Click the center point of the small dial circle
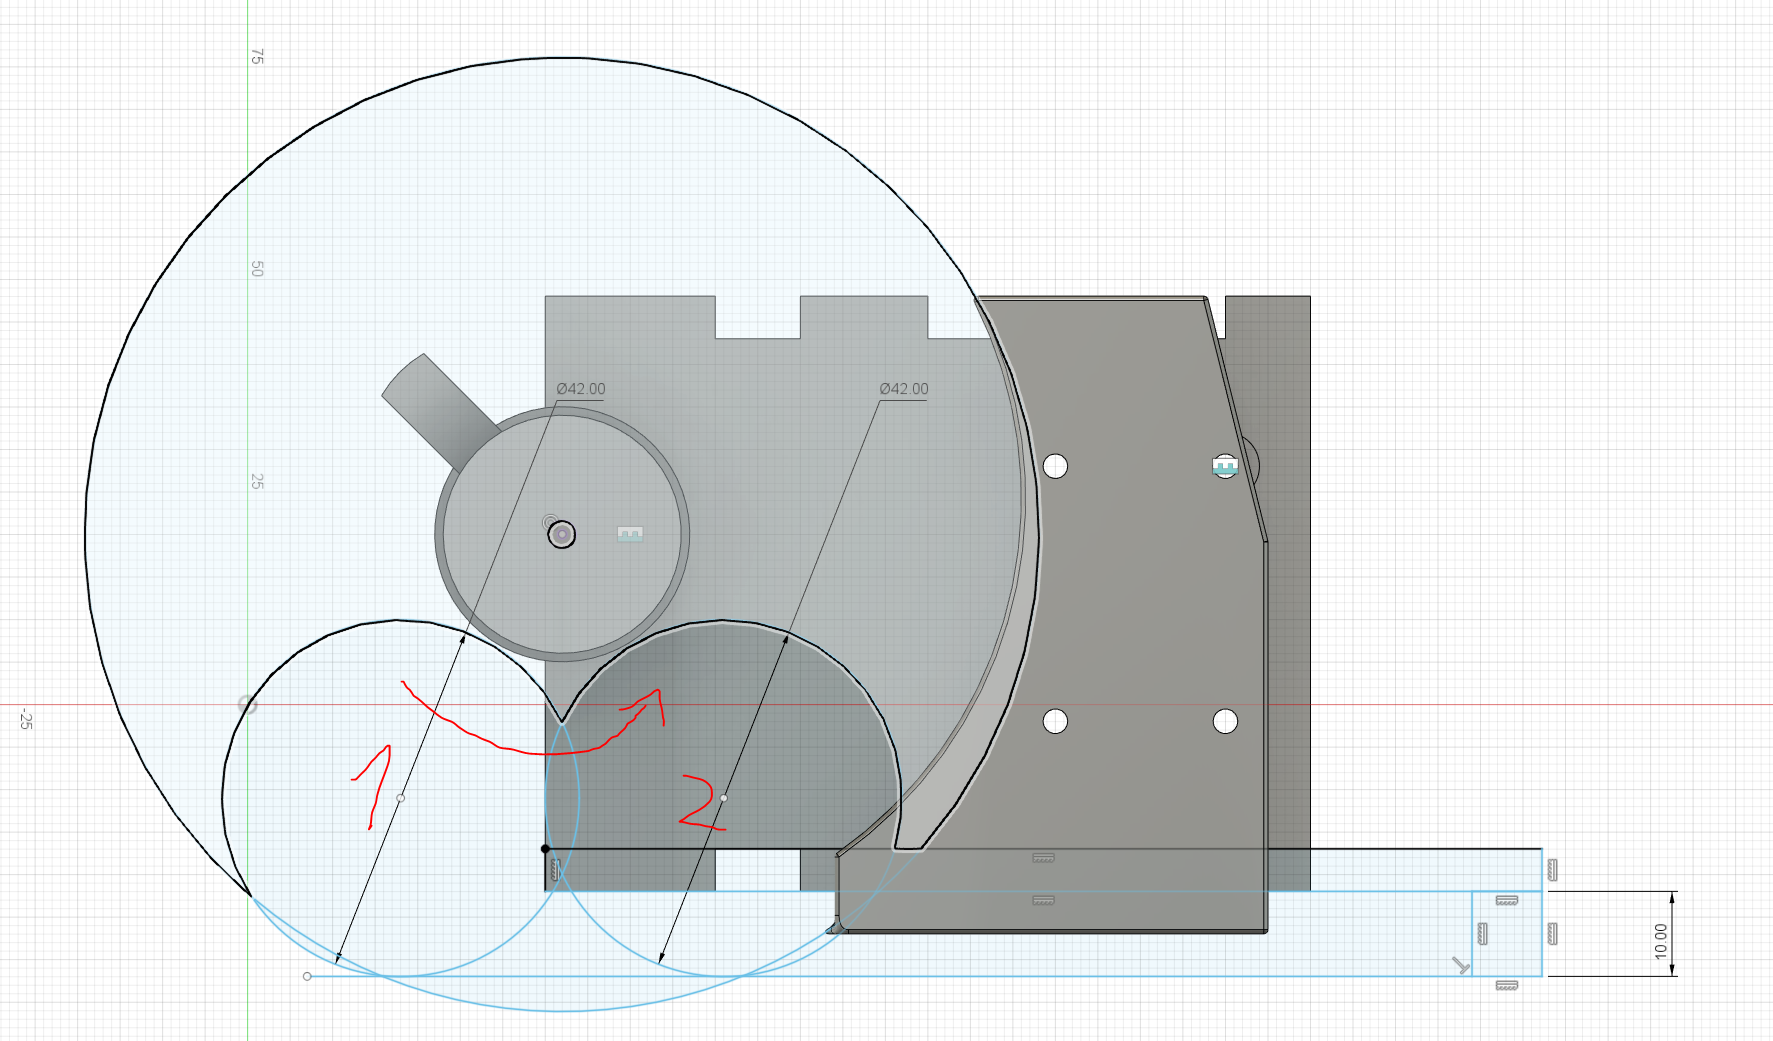Image resolution: width=1773 pixels, height=1041 pixels. 561,534
